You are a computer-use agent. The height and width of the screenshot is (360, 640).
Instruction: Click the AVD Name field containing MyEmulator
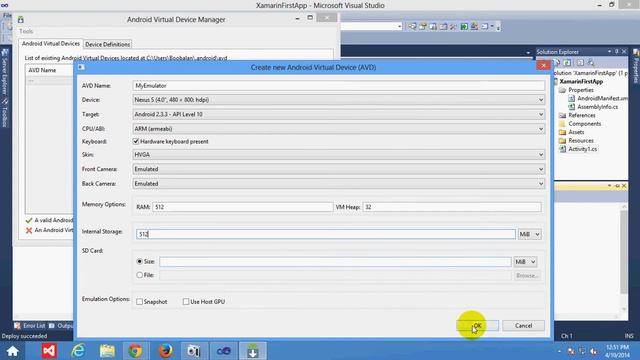point(339,86)
